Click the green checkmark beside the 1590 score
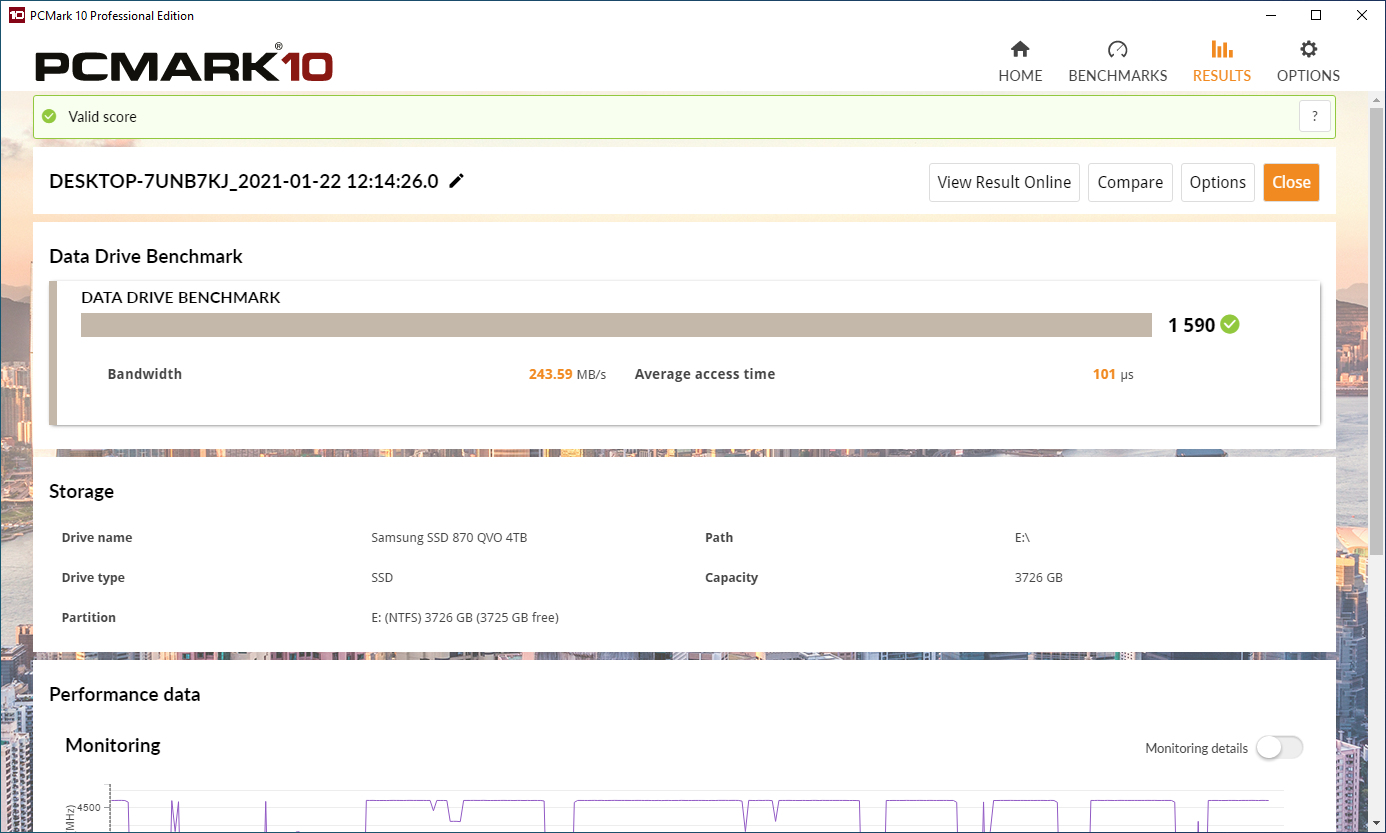Image resolution: width=1386 pixels, height=833 pixels. point(1229,324)
